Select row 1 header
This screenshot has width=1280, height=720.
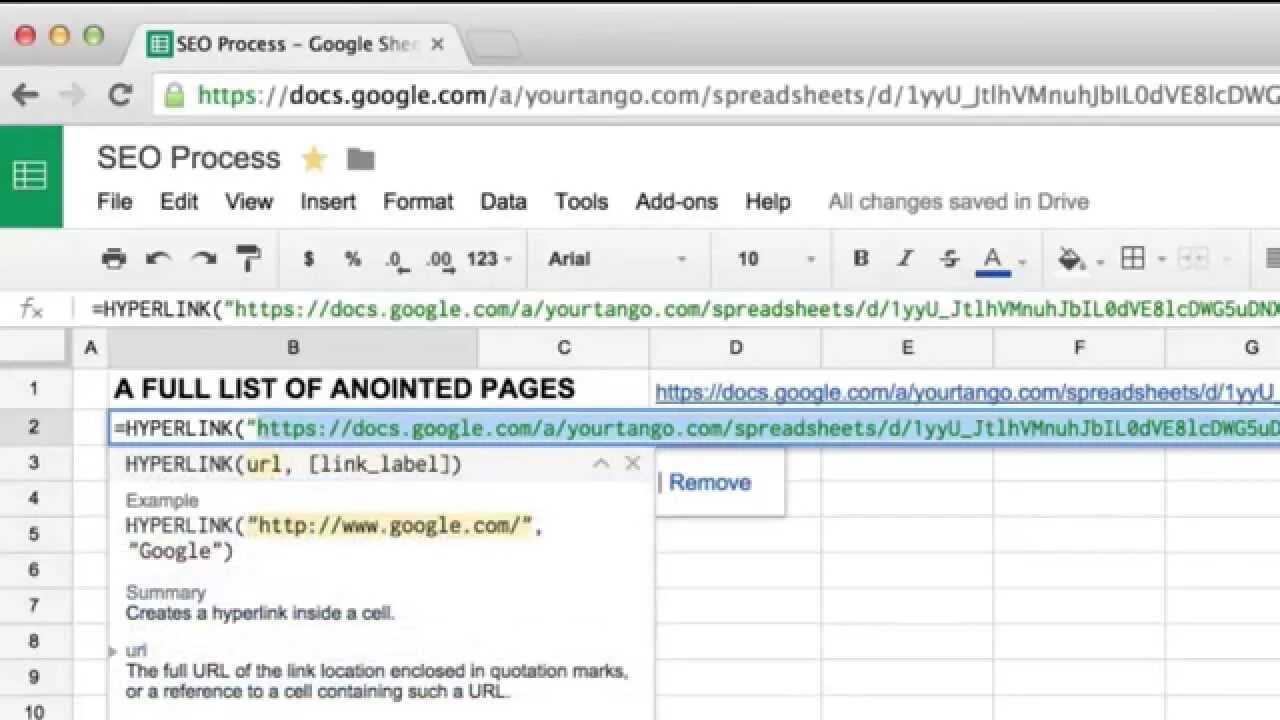pos(35,389)
